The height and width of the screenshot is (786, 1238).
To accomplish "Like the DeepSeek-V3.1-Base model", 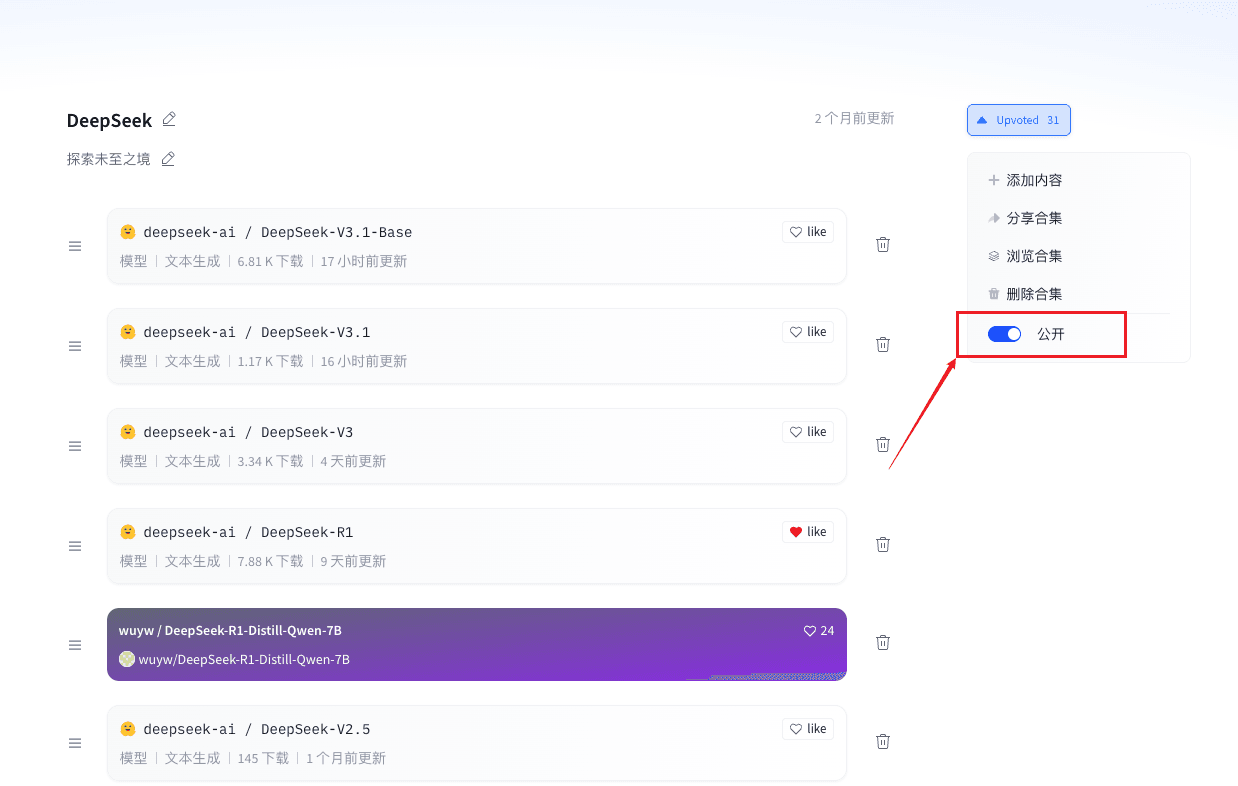I will pos(808,232).
